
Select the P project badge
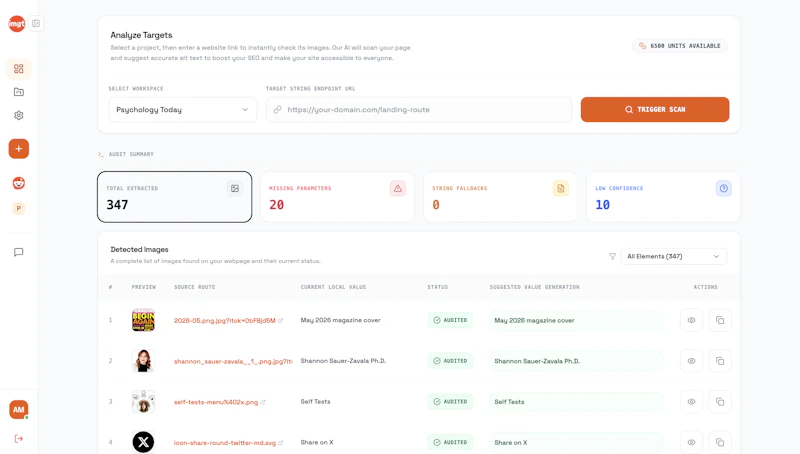[x=19, y=208]
